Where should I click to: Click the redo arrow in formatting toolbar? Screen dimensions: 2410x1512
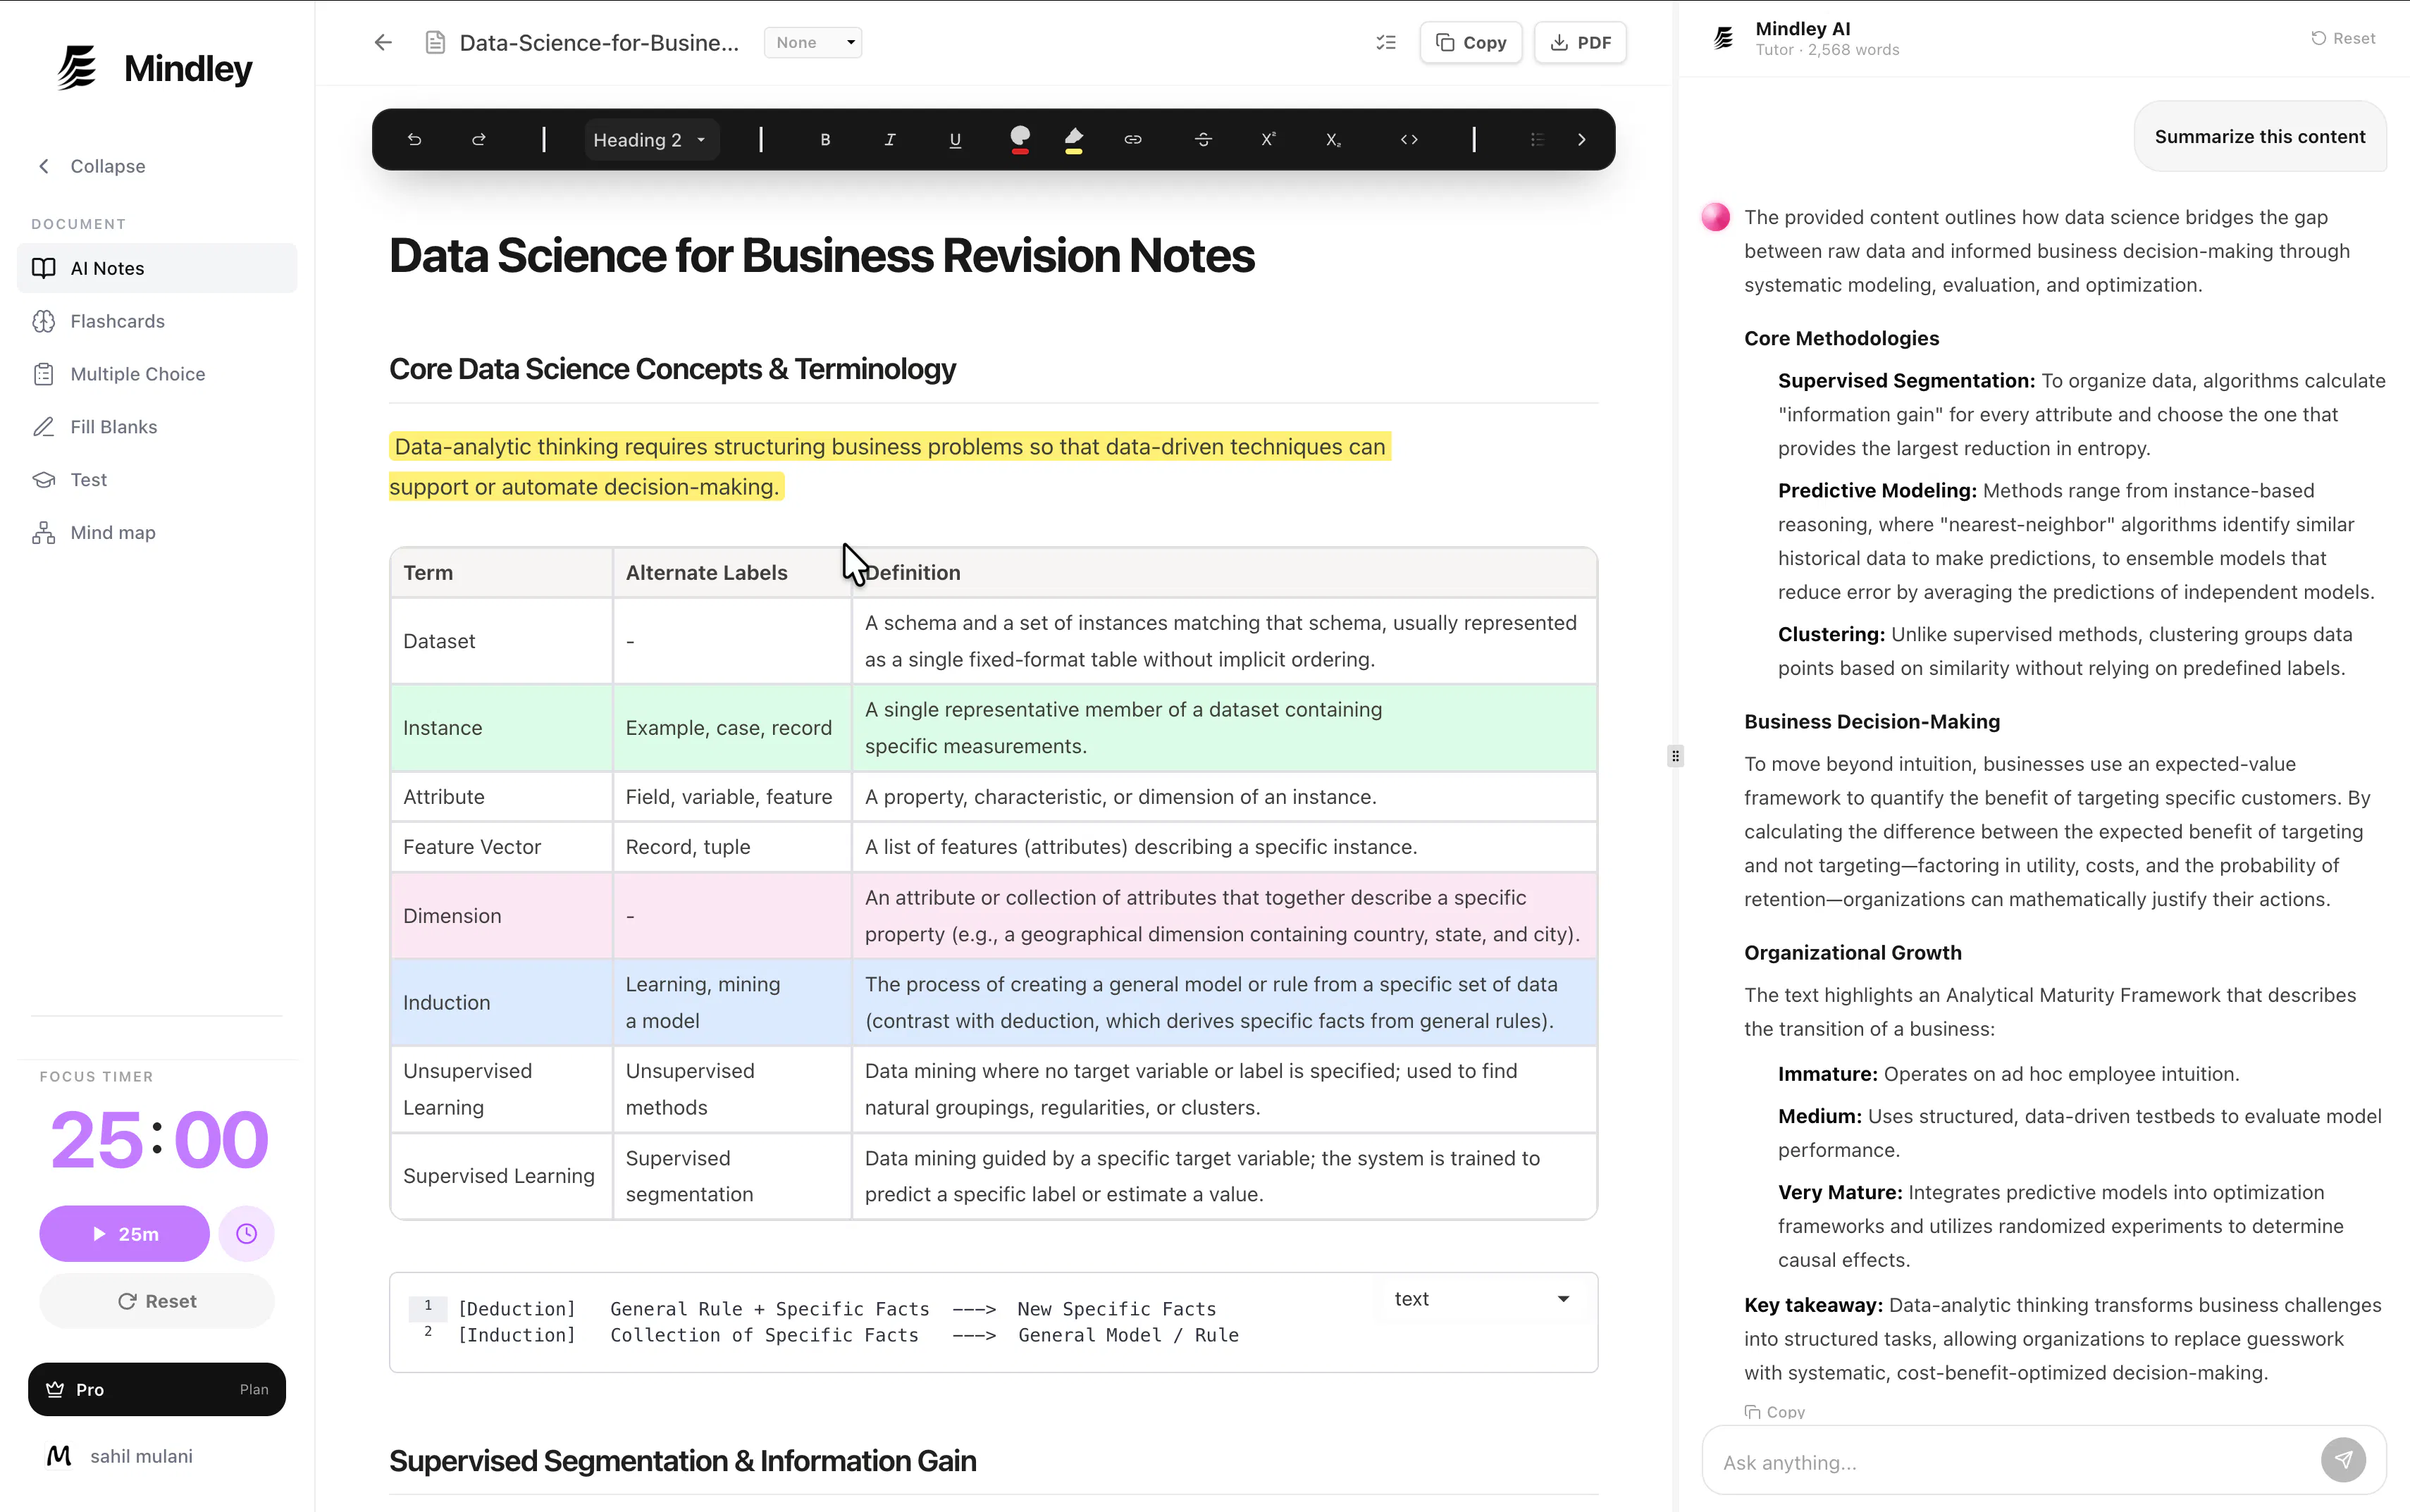479,140
